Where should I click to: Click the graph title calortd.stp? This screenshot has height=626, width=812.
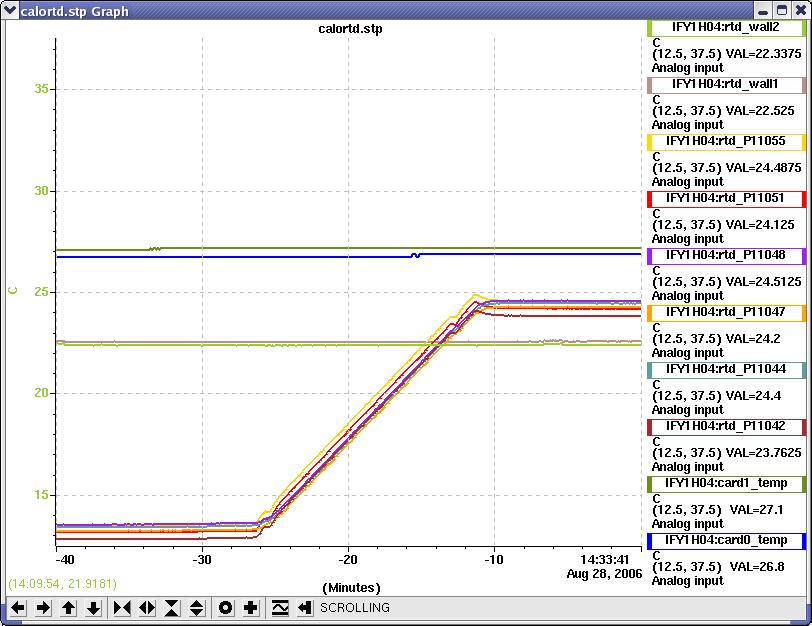pos(350,29)
